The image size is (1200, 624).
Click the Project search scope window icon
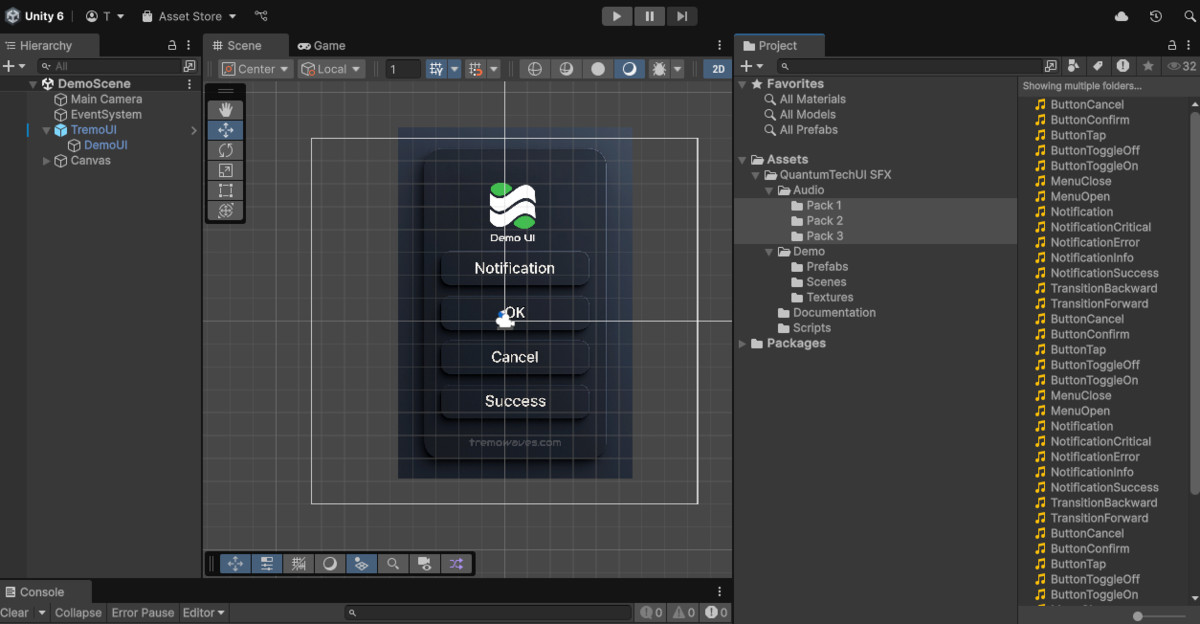pyautogui.click(x=1050, y=66)
